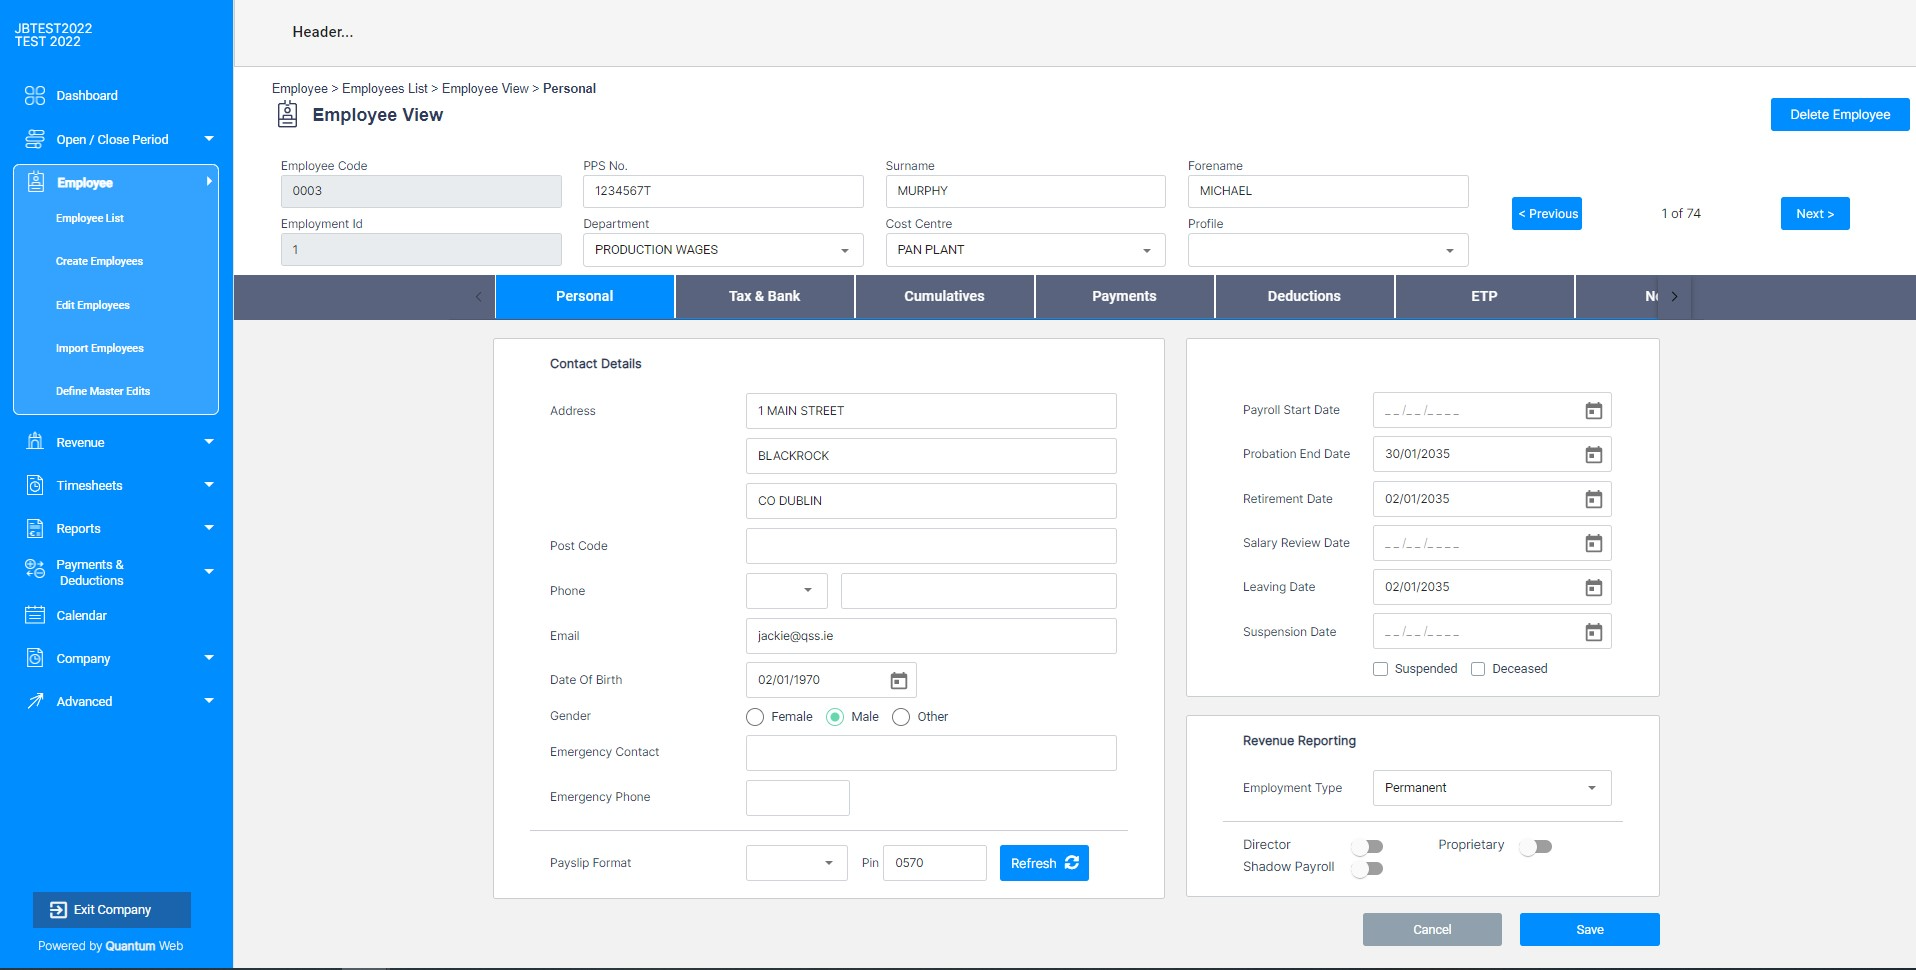1916x970 pixels.
Task: Click the Refresh pin button
Action: (1044, 863)
